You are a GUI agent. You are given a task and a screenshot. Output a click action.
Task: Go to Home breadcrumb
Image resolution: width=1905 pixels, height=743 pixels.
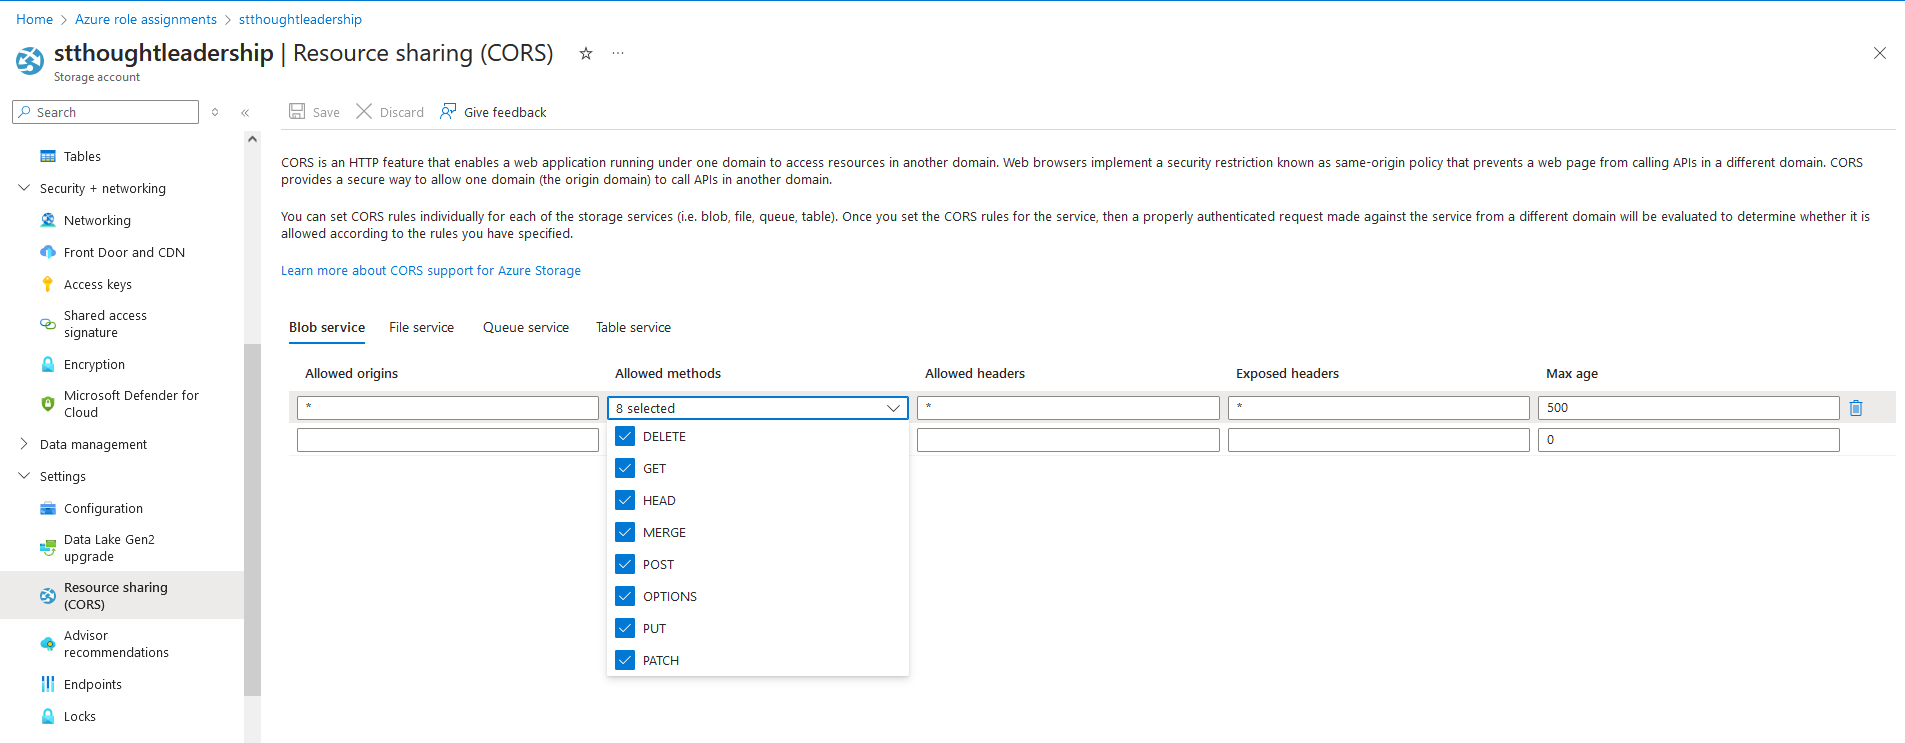34,19
